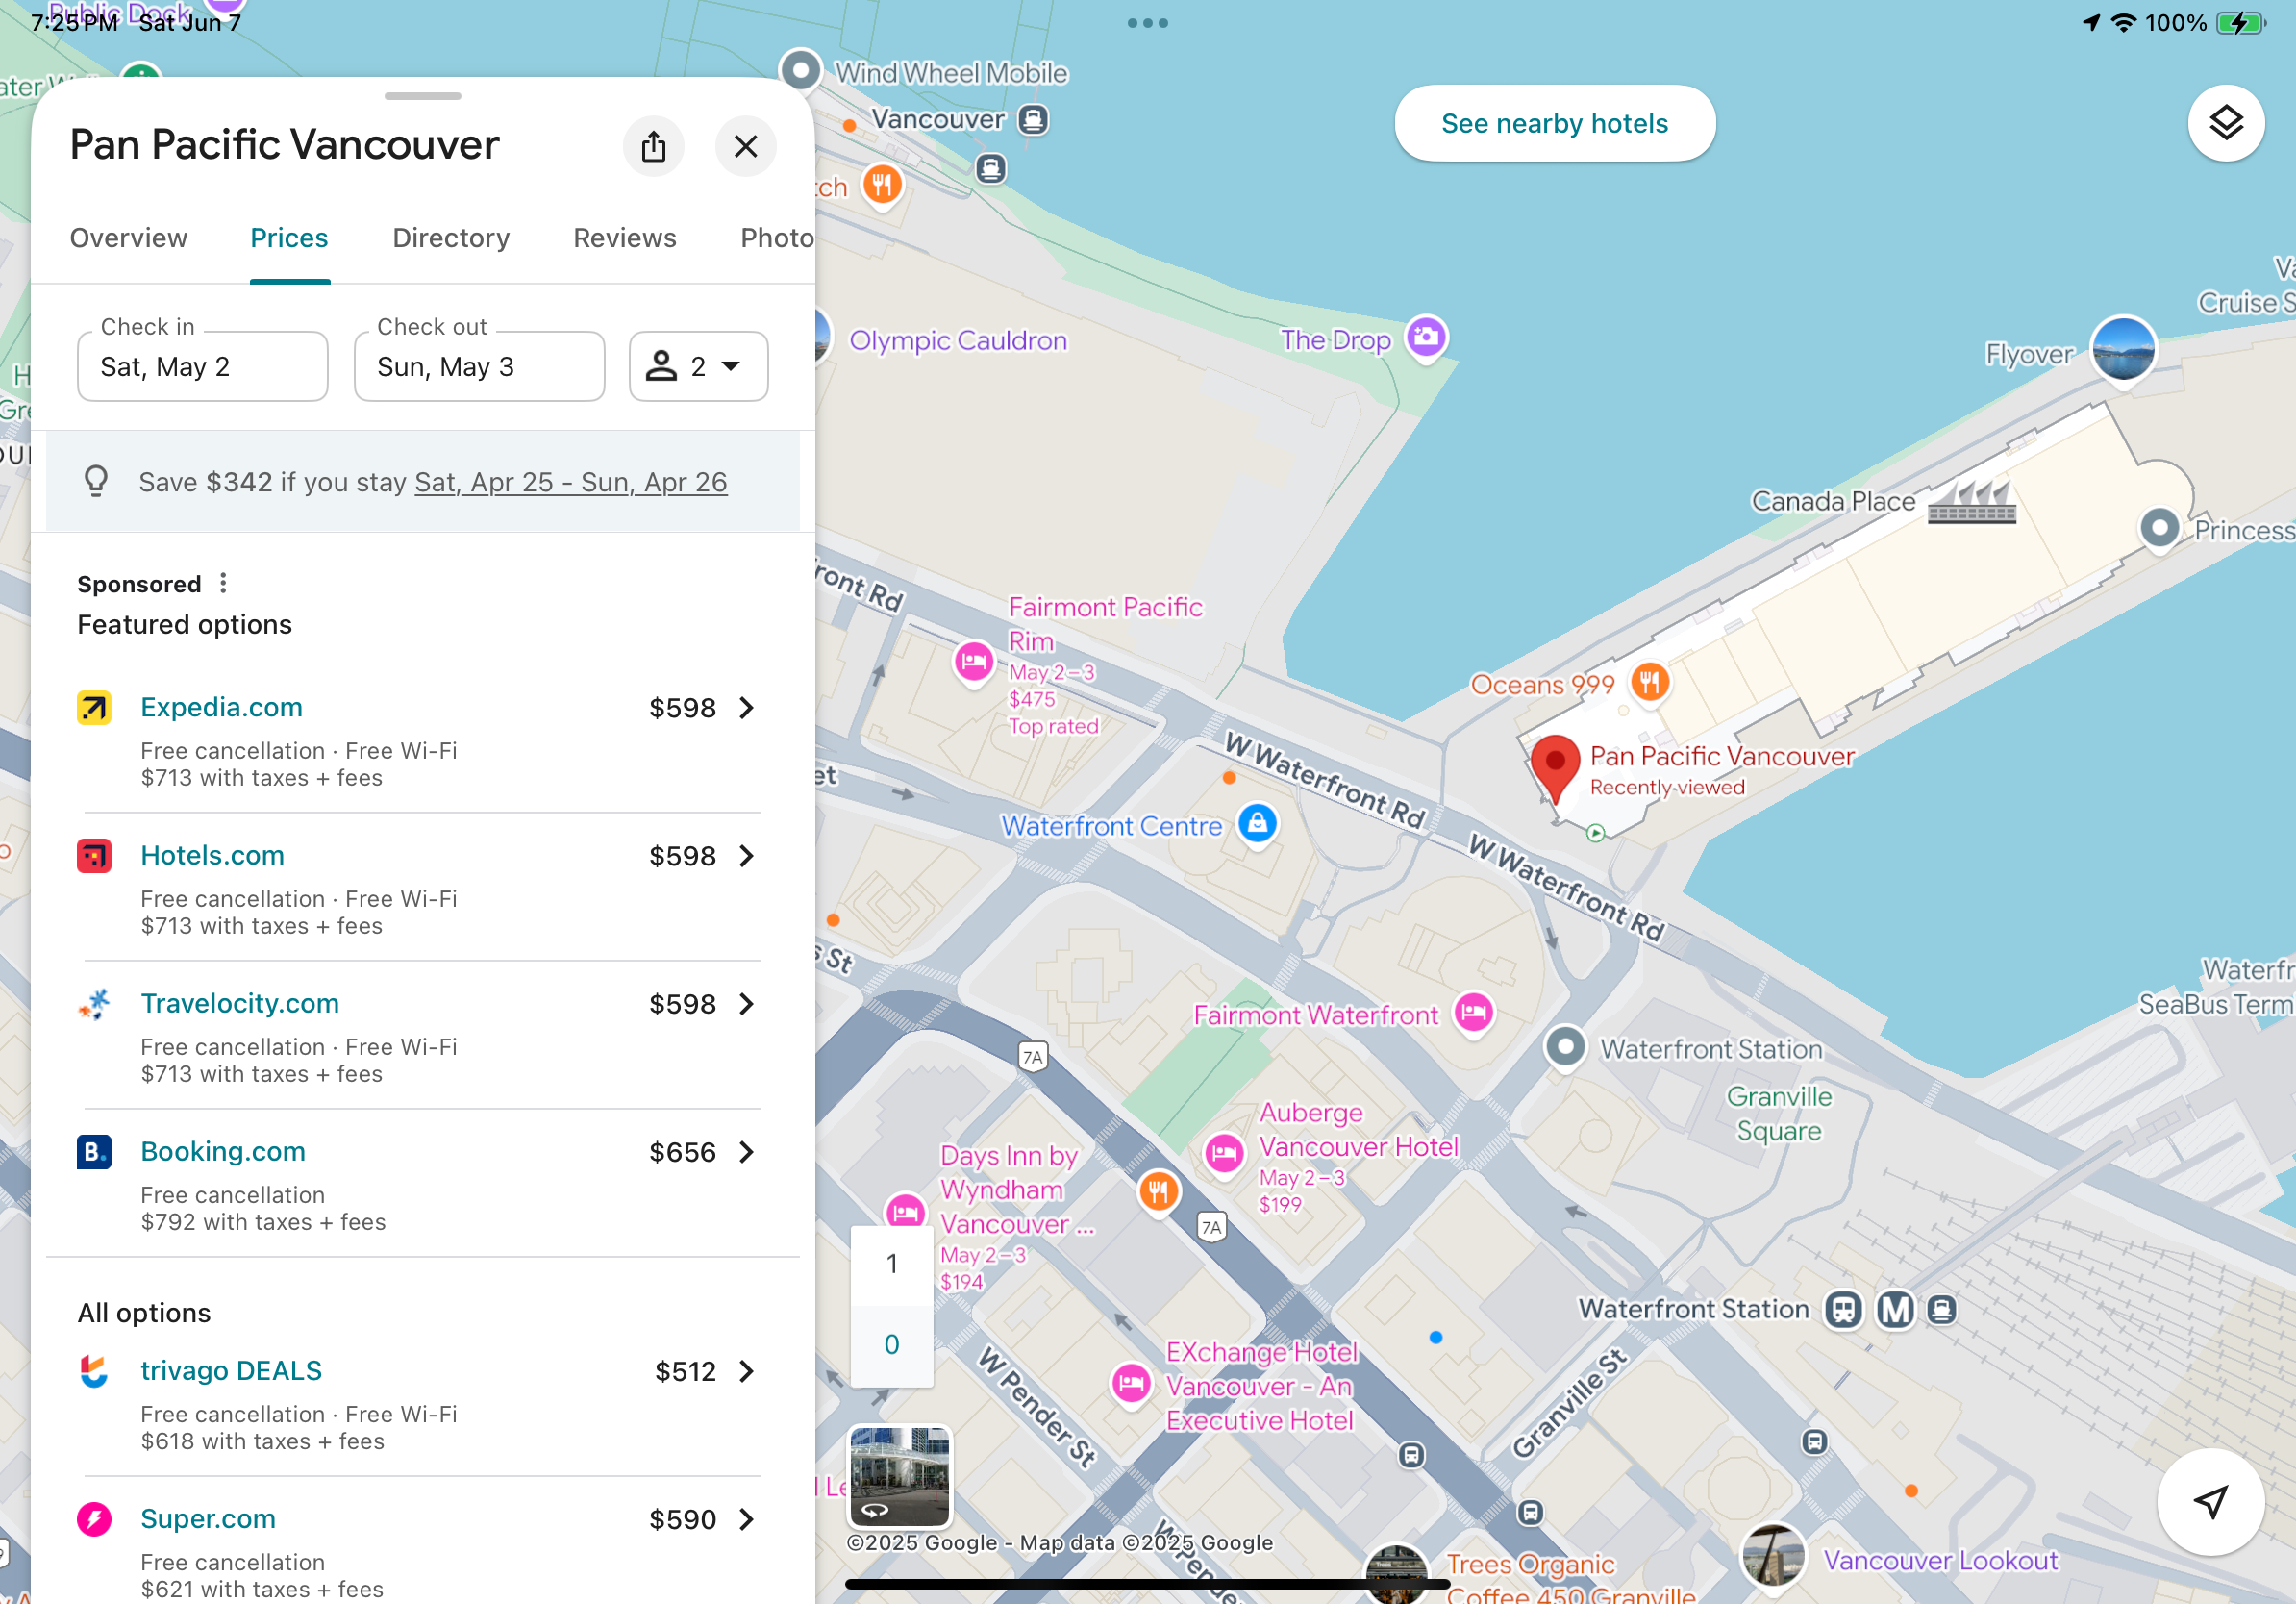Screen dimensions: 2296x1604
Task: Open the trivago DEALS link
Action: pos(231,1370)
